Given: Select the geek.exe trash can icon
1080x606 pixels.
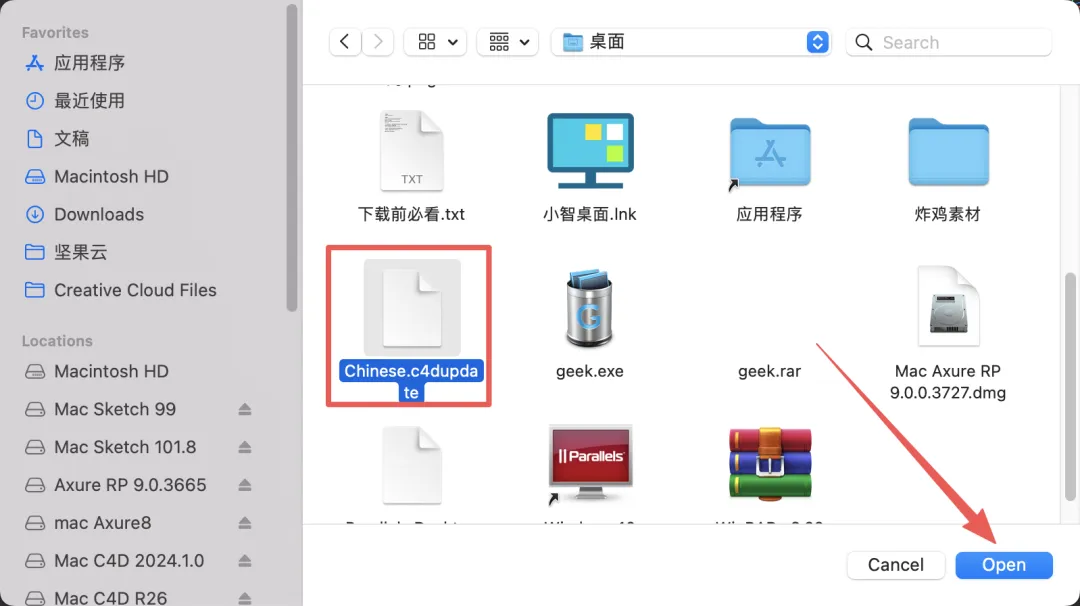Looking at the screenshot, I should 590,308.
